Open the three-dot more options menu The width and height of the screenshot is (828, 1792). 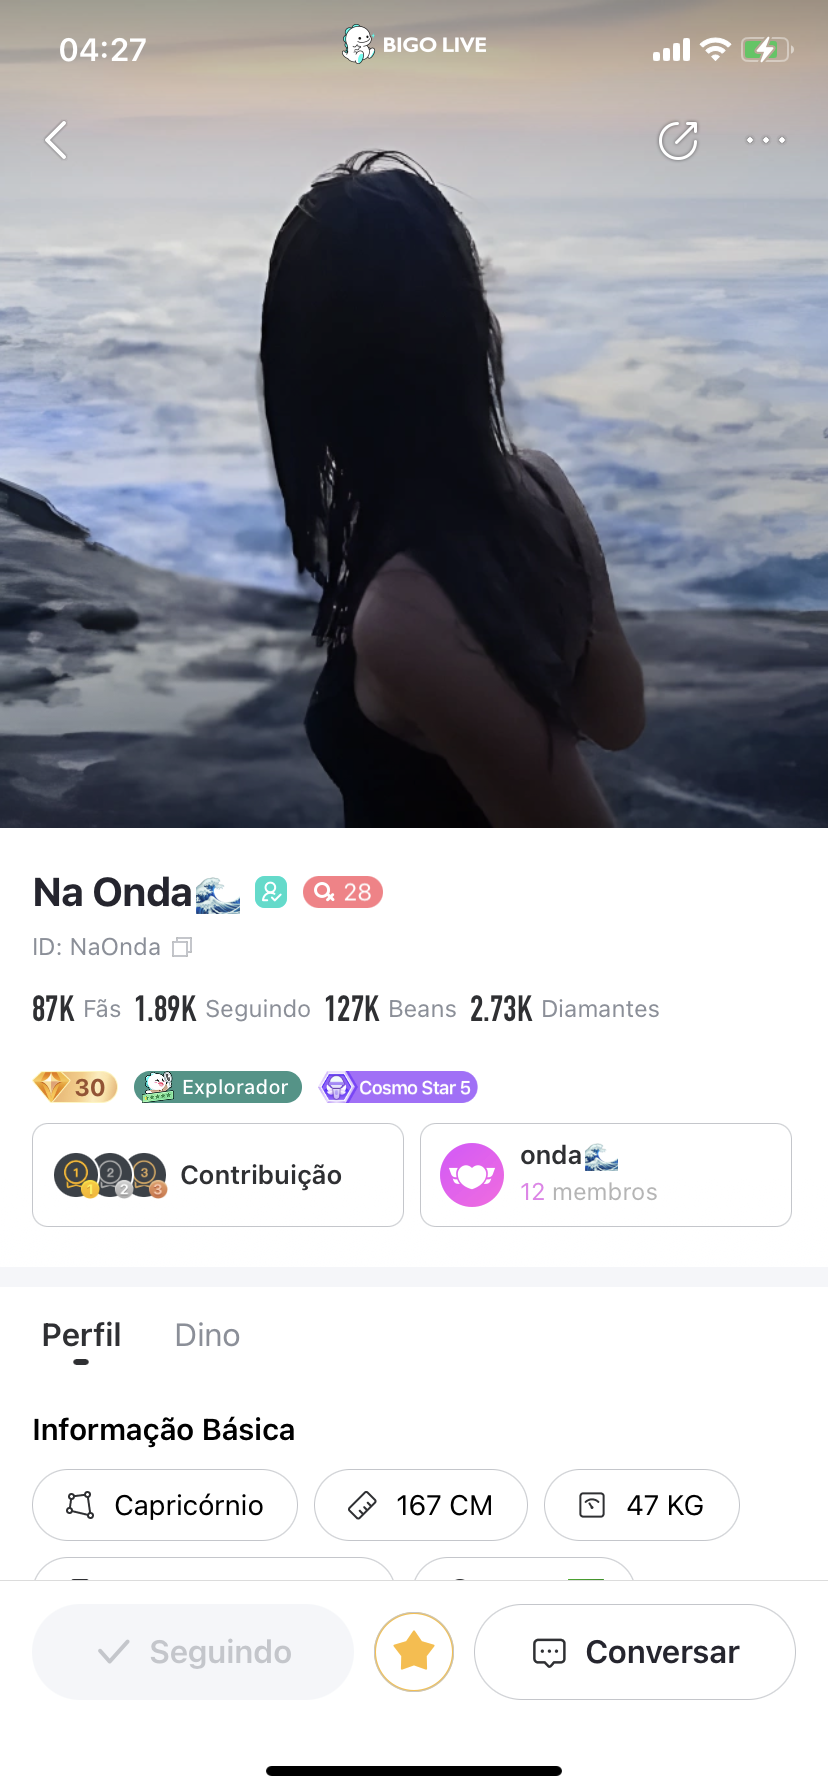point(766,140)
